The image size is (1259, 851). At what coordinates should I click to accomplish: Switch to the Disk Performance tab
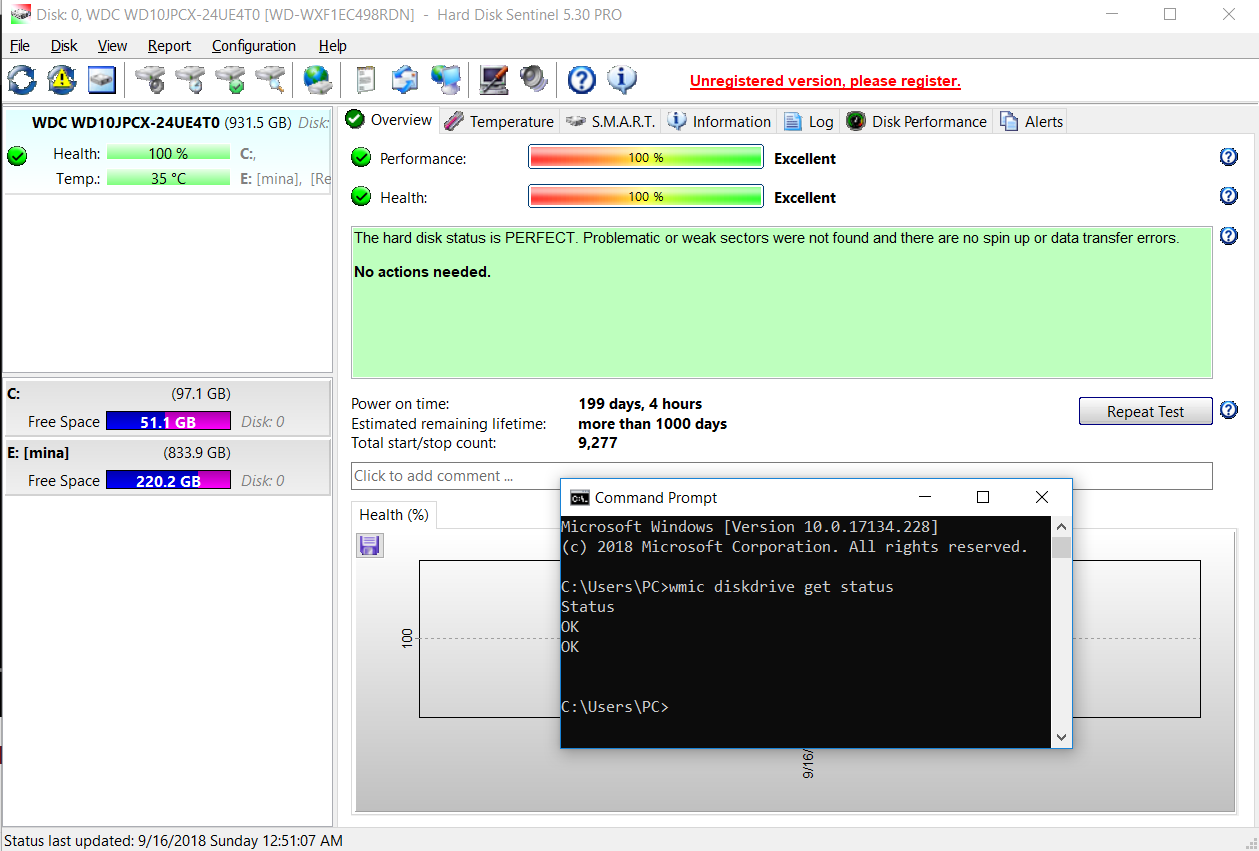(916, 121)
